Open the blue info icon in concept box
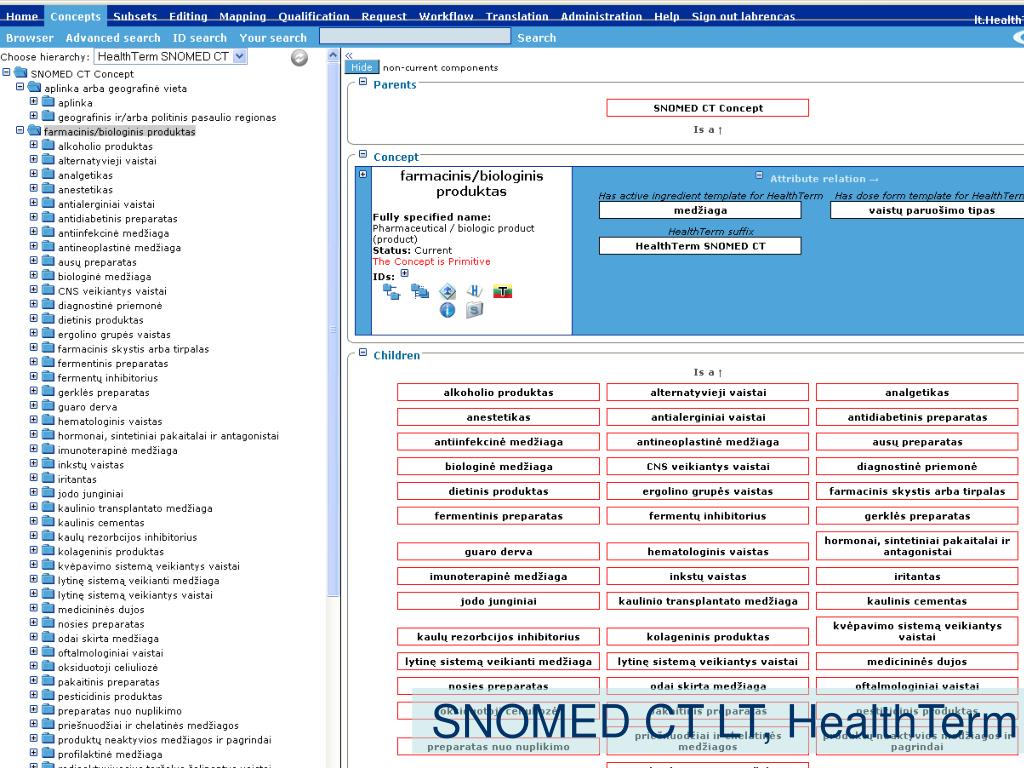1024x768 pixels. pyautogui.click(x=447, y=310)
